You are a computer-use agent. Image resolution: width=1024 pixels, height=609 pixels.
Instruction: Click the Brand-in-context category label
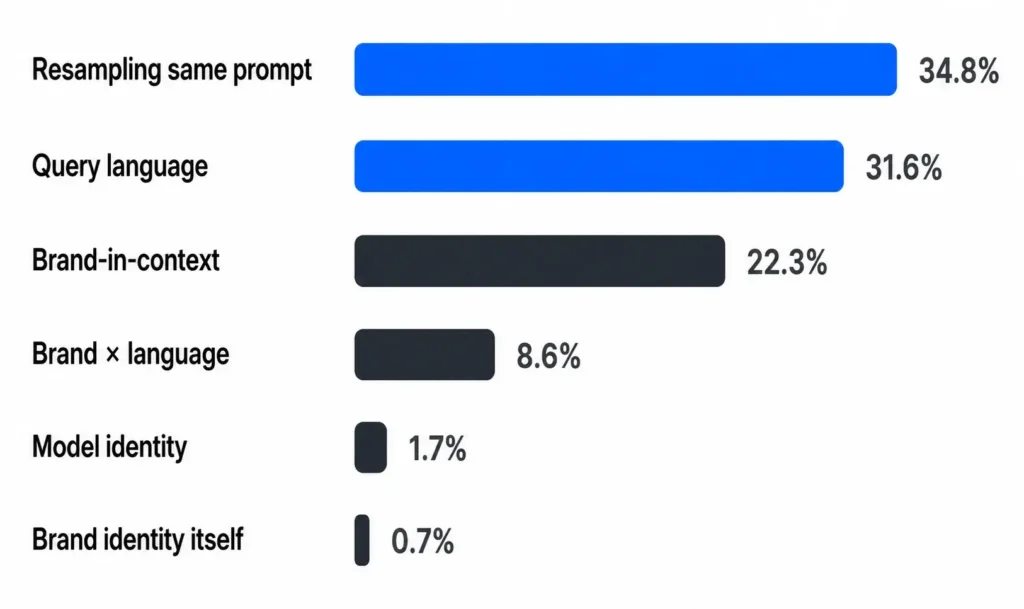click(x=125, y=260)
